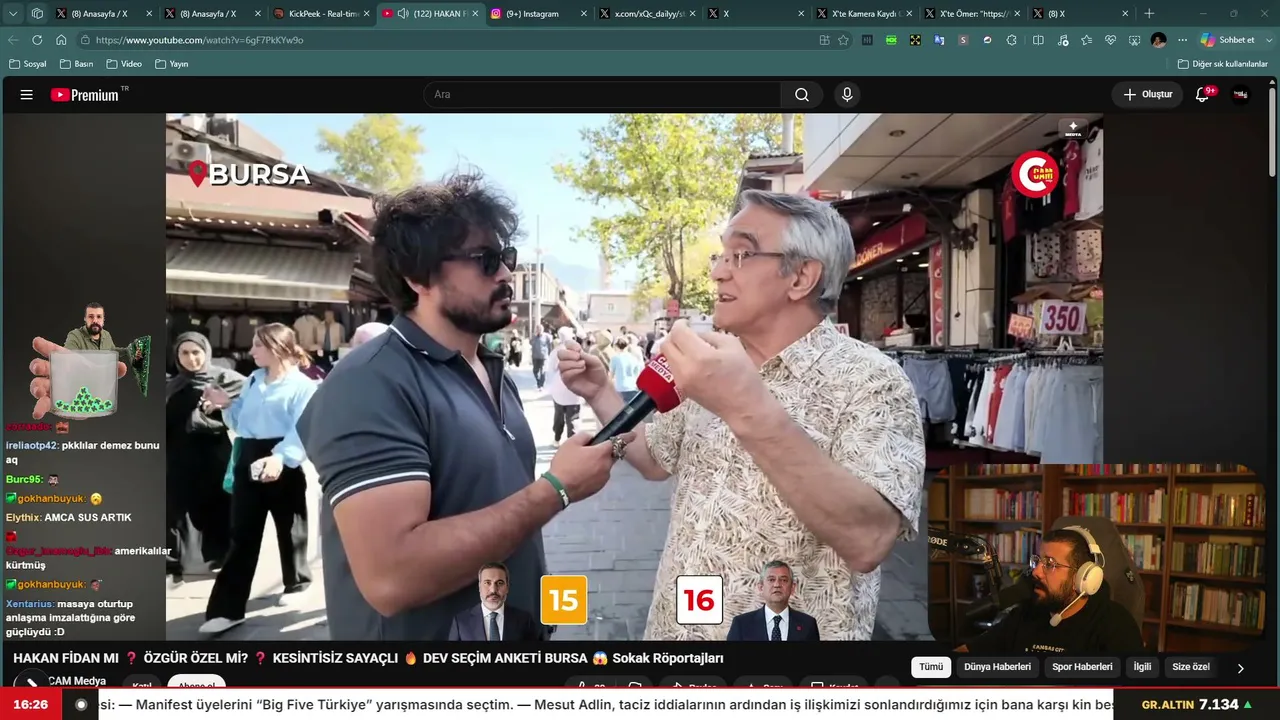The image size is (1280, 720).
Task: Click the YouTube search magnifier button
Action: point(802,95)
